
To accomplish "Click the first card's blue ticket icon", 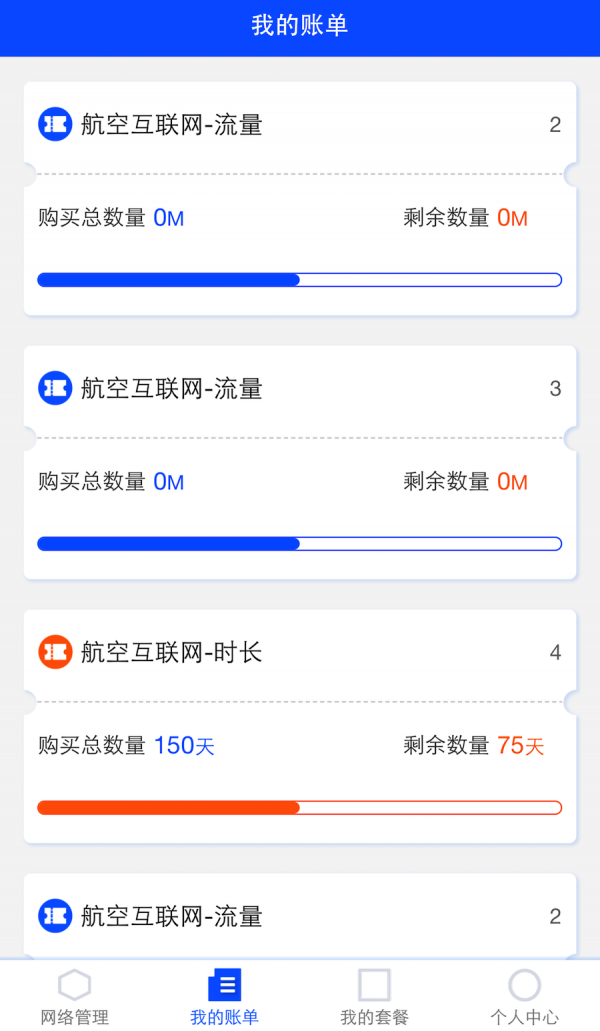I will (x=55, y=124).
